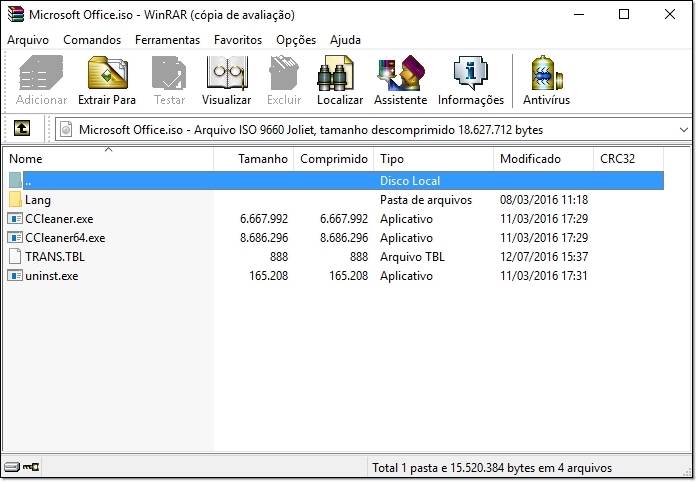Image resolution: width=697 pixels, height=482 pixels.
Task: Open the Arquivo menu
Action: click(x=28, y=40)
